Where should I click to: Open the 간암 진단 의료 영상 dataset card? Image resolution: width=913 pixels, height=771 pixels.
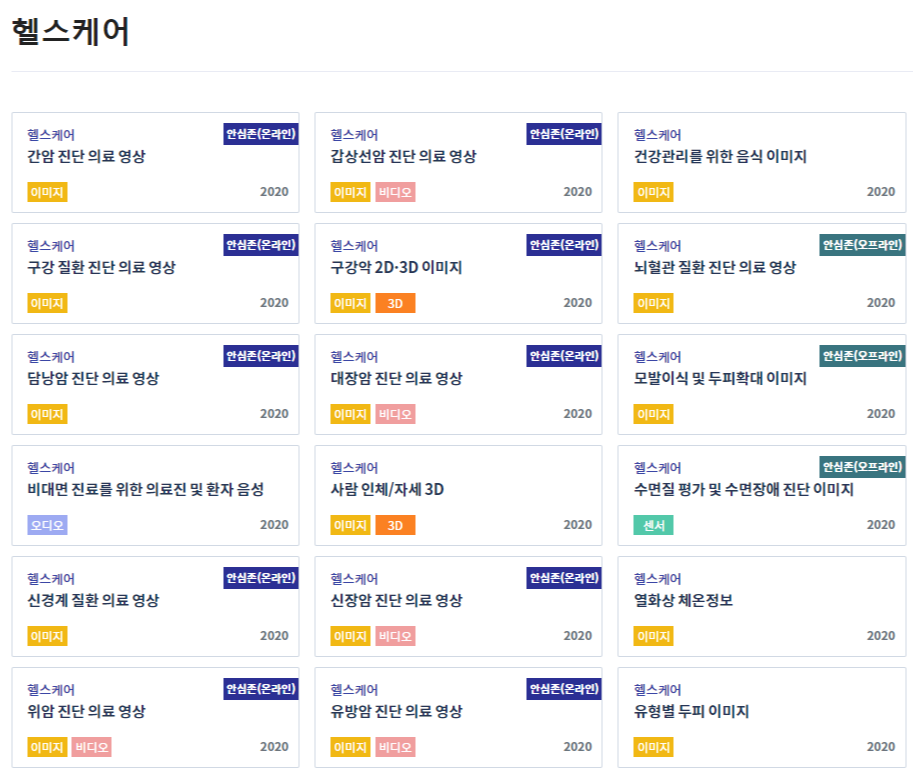point(155,162)
